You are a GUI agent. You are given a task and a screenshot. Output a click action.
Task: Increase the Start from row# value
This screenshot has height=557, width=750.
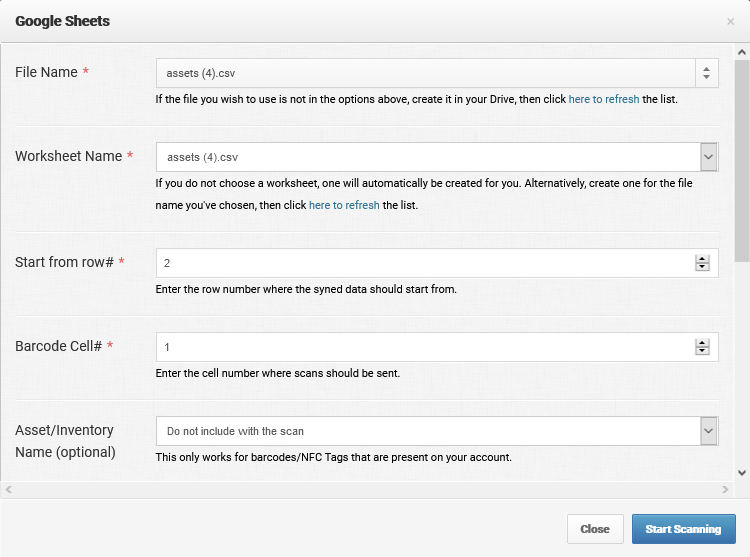click(x=702, y=259)
